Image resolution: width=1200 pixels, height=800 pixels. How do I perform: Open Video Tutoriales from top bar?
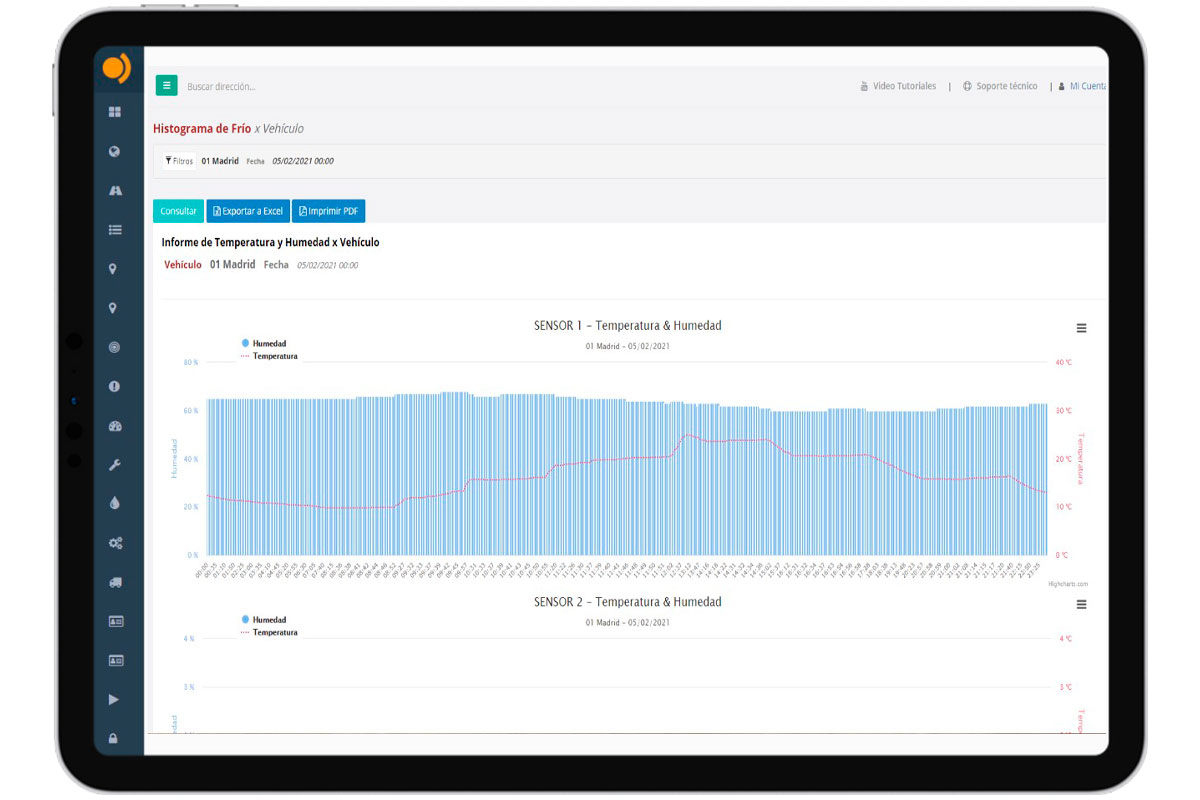pos(898,86)
